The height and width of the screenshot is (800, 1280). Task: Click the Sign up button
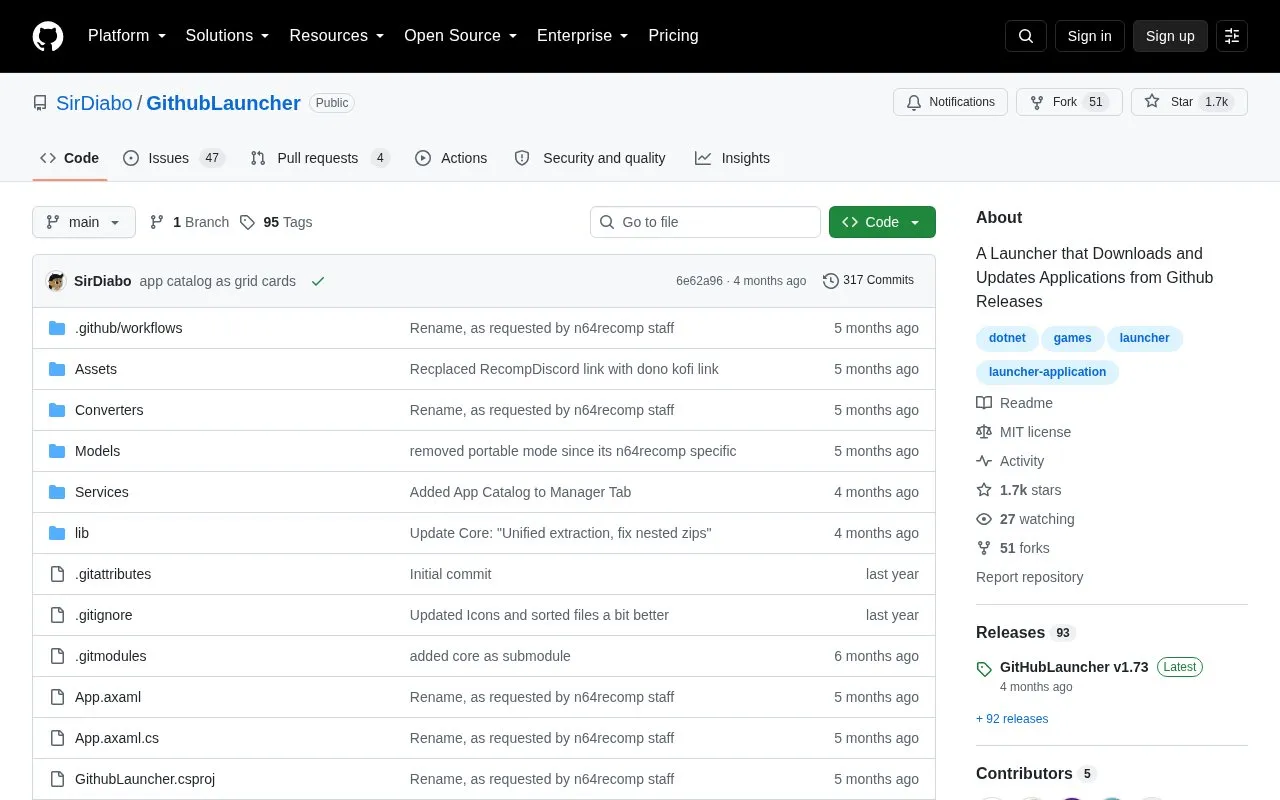coord(1170,36)
